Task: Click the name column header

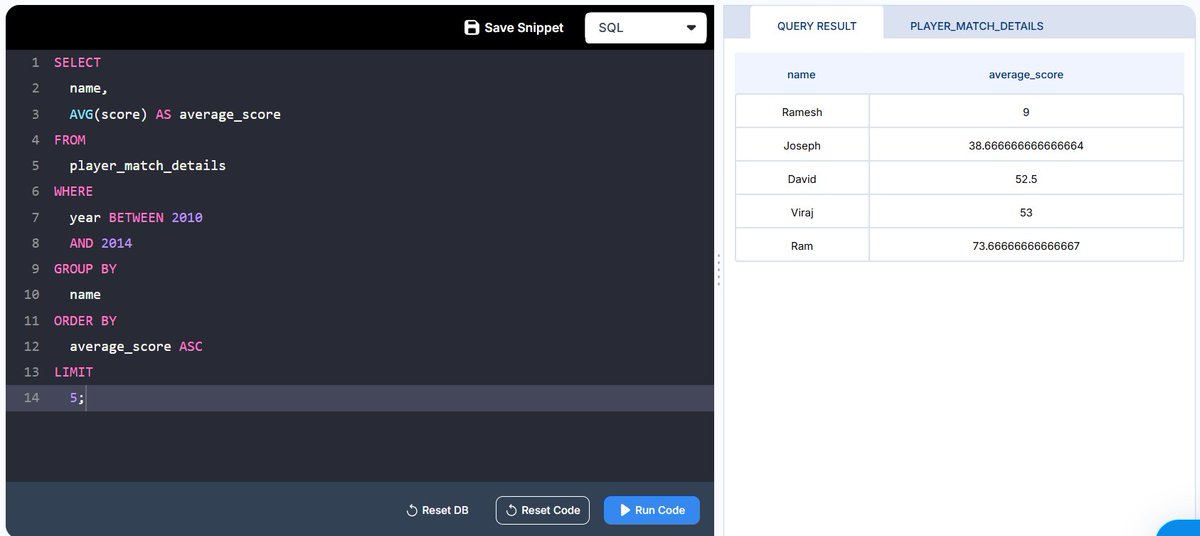Action: 801,74
